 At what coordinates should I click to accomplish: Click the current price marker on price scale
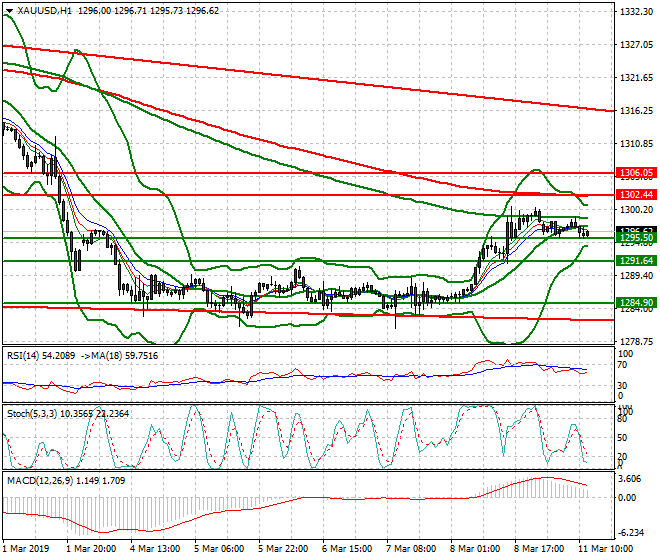[636, 230]
